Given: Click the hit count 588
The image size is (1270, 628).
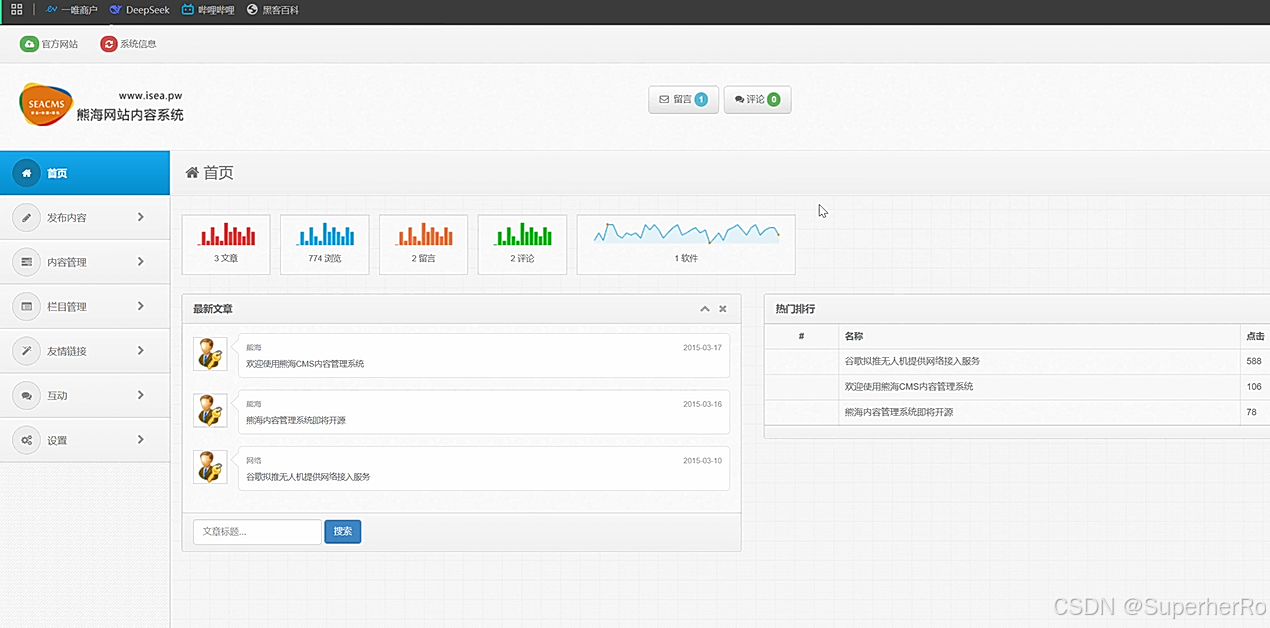Looking at the screenshot, I should [1254, 361].
